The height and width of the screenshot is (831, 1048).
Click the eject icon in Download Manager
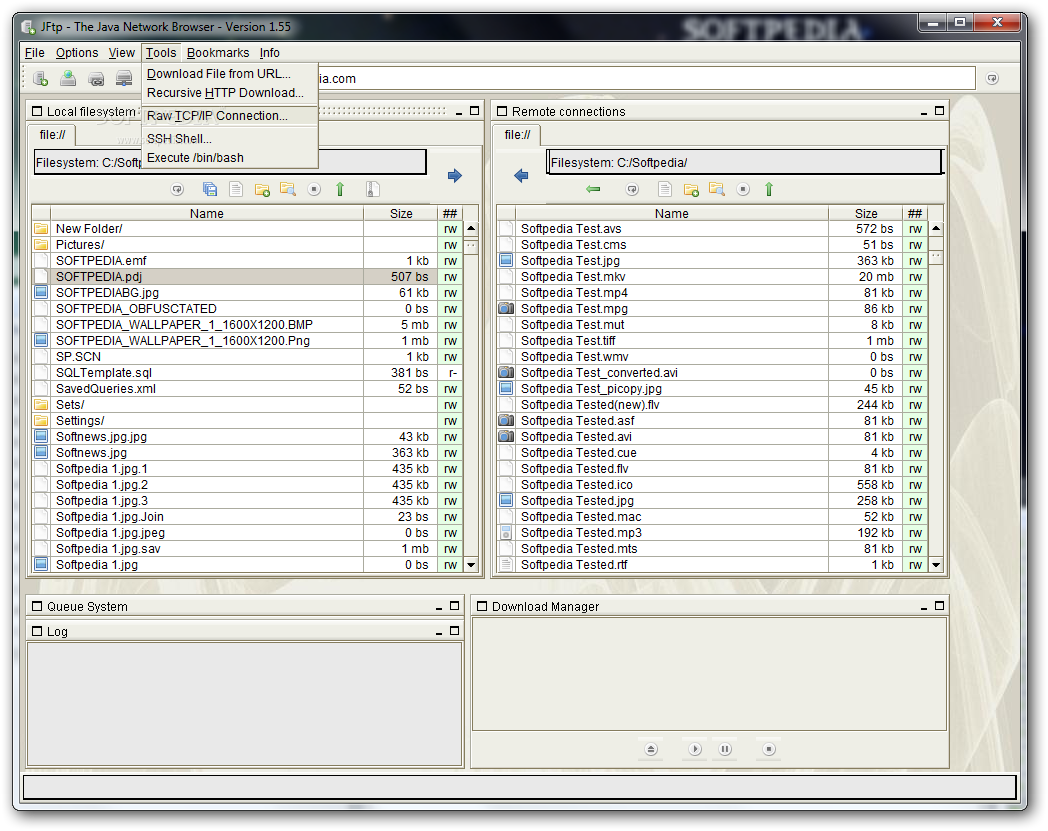652,749
